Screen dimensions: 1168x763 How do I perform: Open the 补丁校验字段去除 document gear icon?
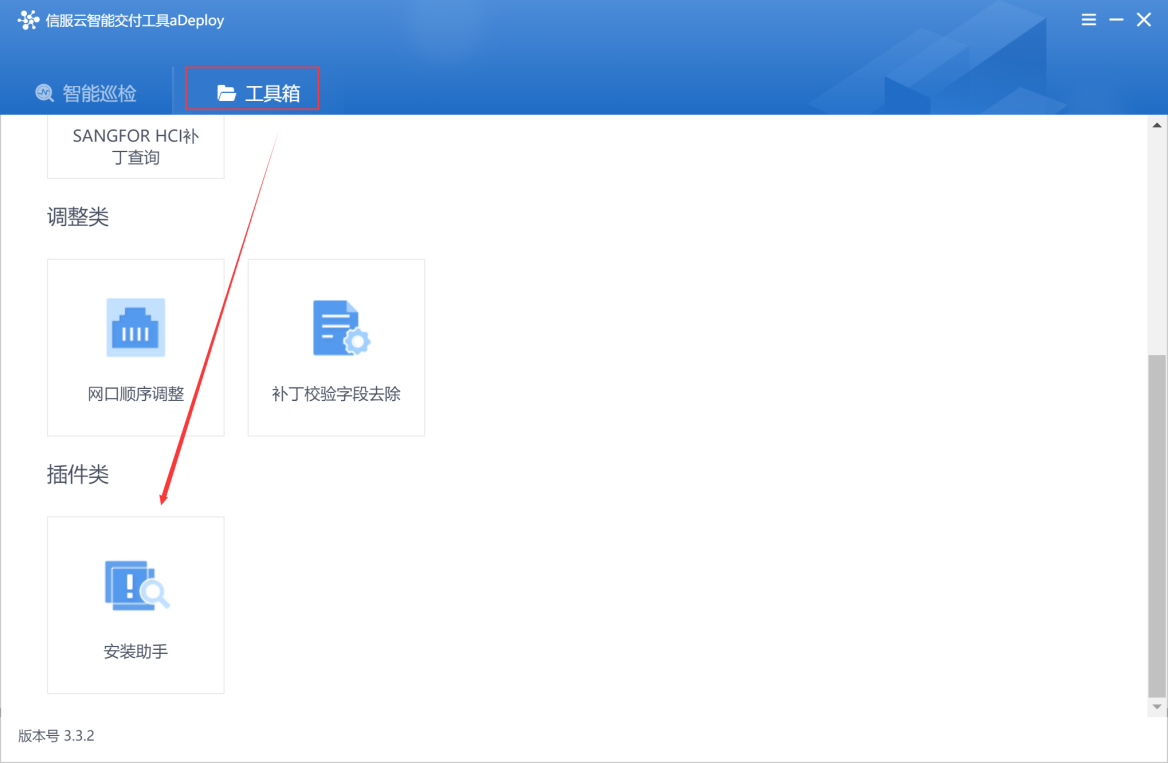pyautogui.click(x=340, y=328)
